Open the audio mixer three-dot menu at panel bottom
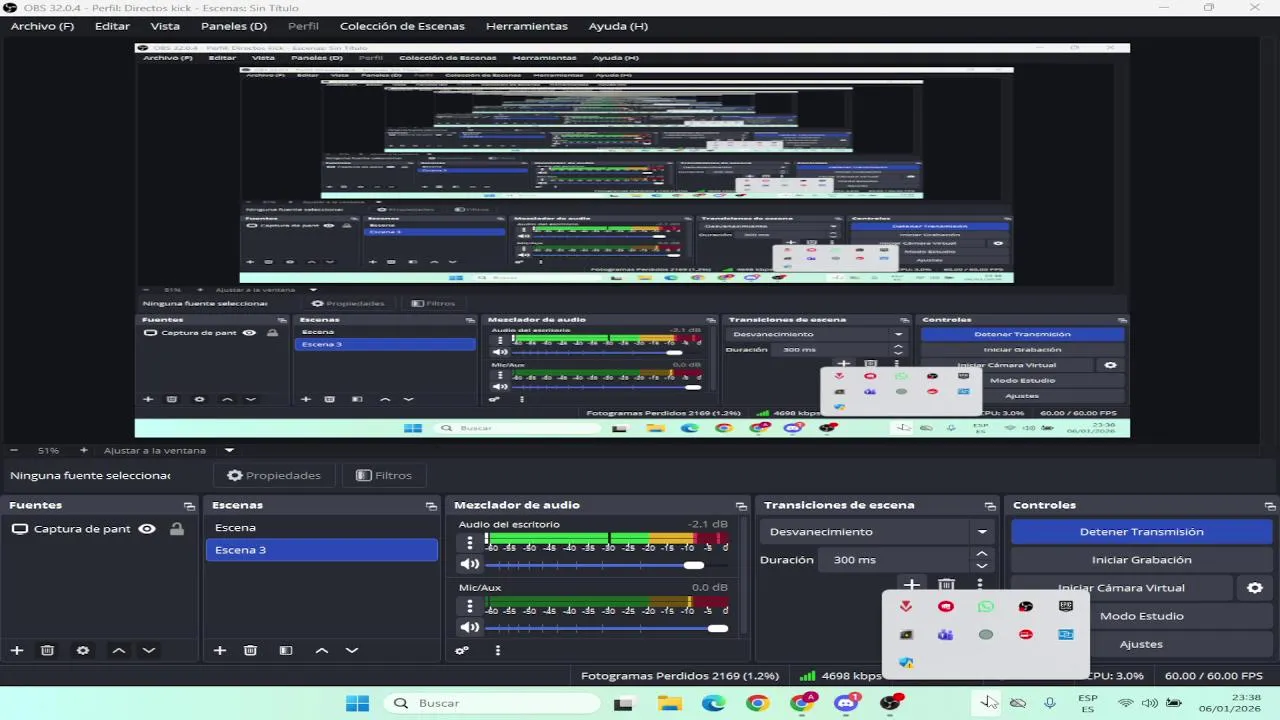The image size is (1280, 720). tap(497, 650)
